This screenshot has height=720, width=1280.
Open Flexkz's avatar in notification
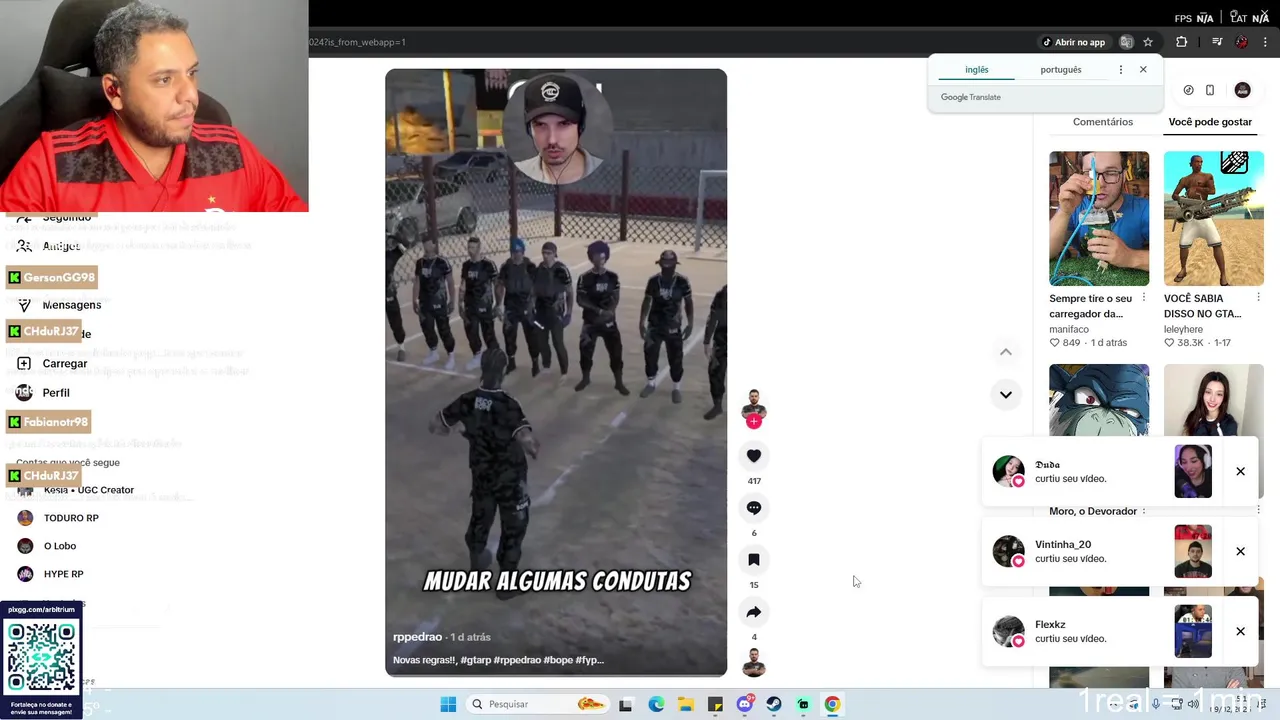point(1008,631)
